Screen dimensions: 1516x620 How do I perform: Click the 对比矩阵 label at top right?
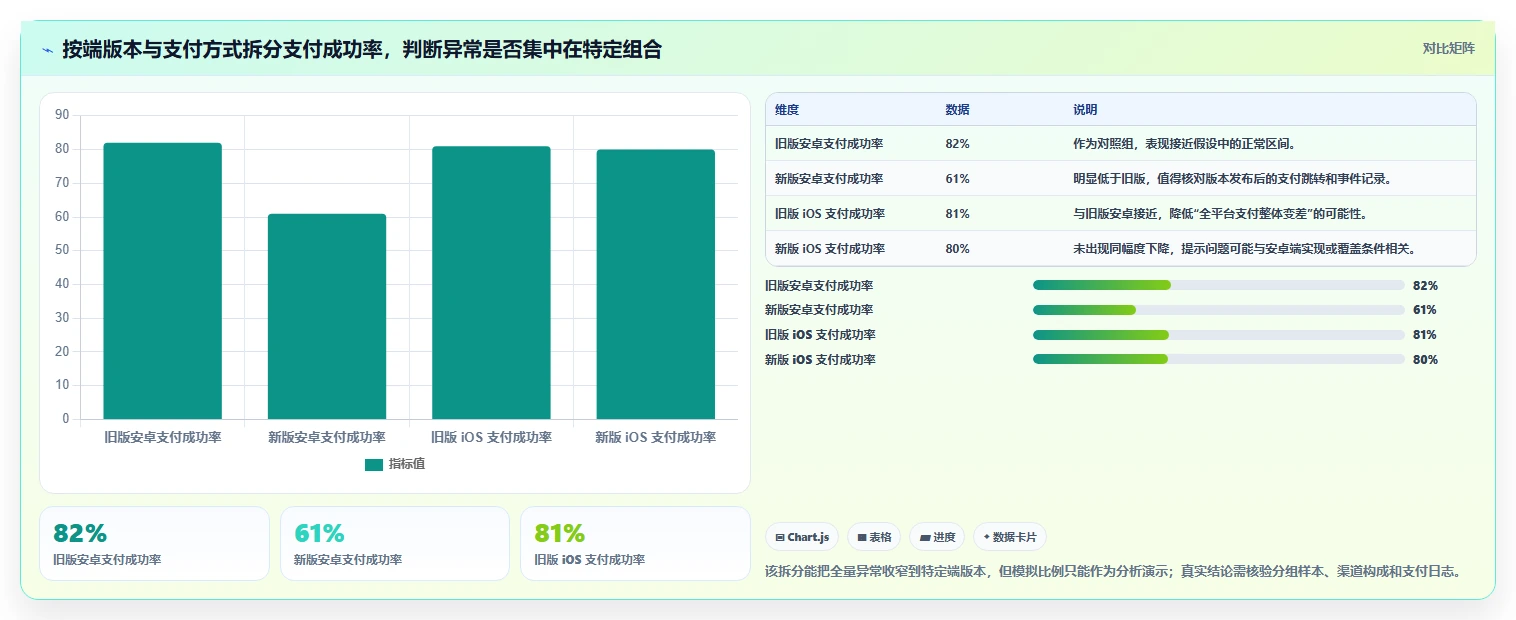(1448, 48)
